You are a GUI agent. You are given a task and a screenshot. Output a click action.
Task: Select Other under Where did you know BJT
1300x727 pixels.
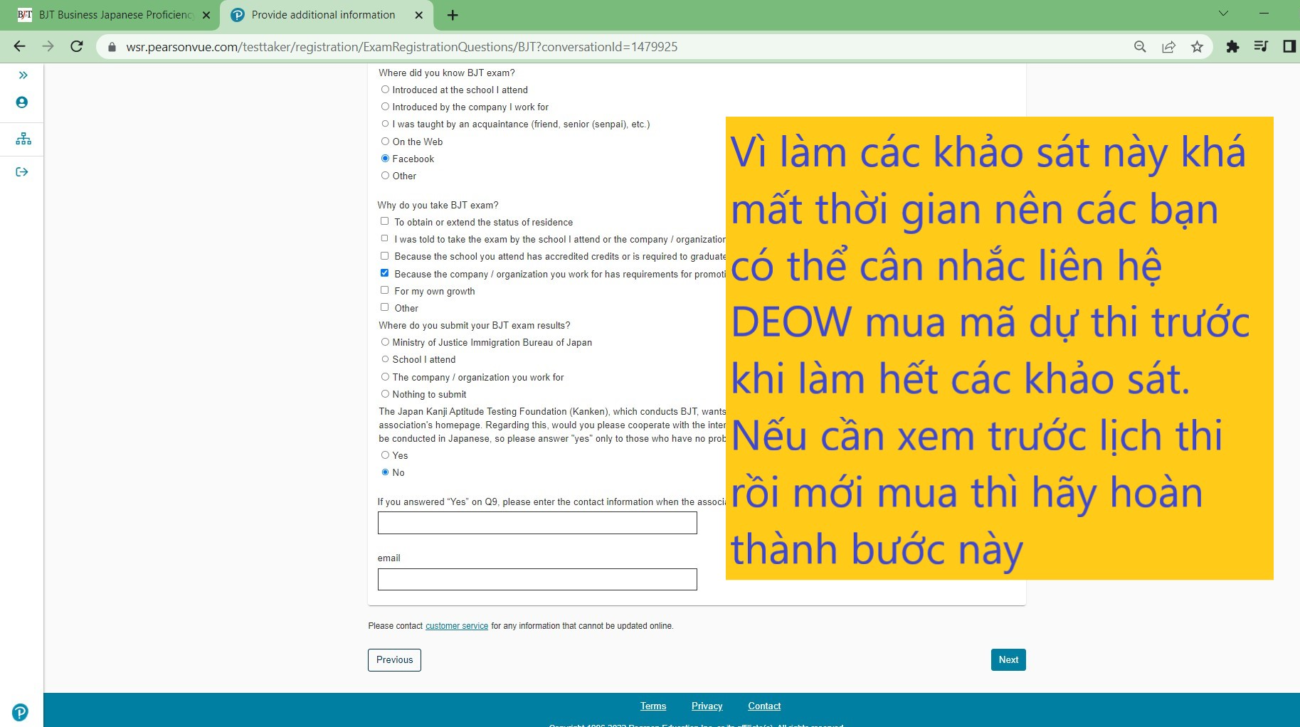(x=385, y=175)
